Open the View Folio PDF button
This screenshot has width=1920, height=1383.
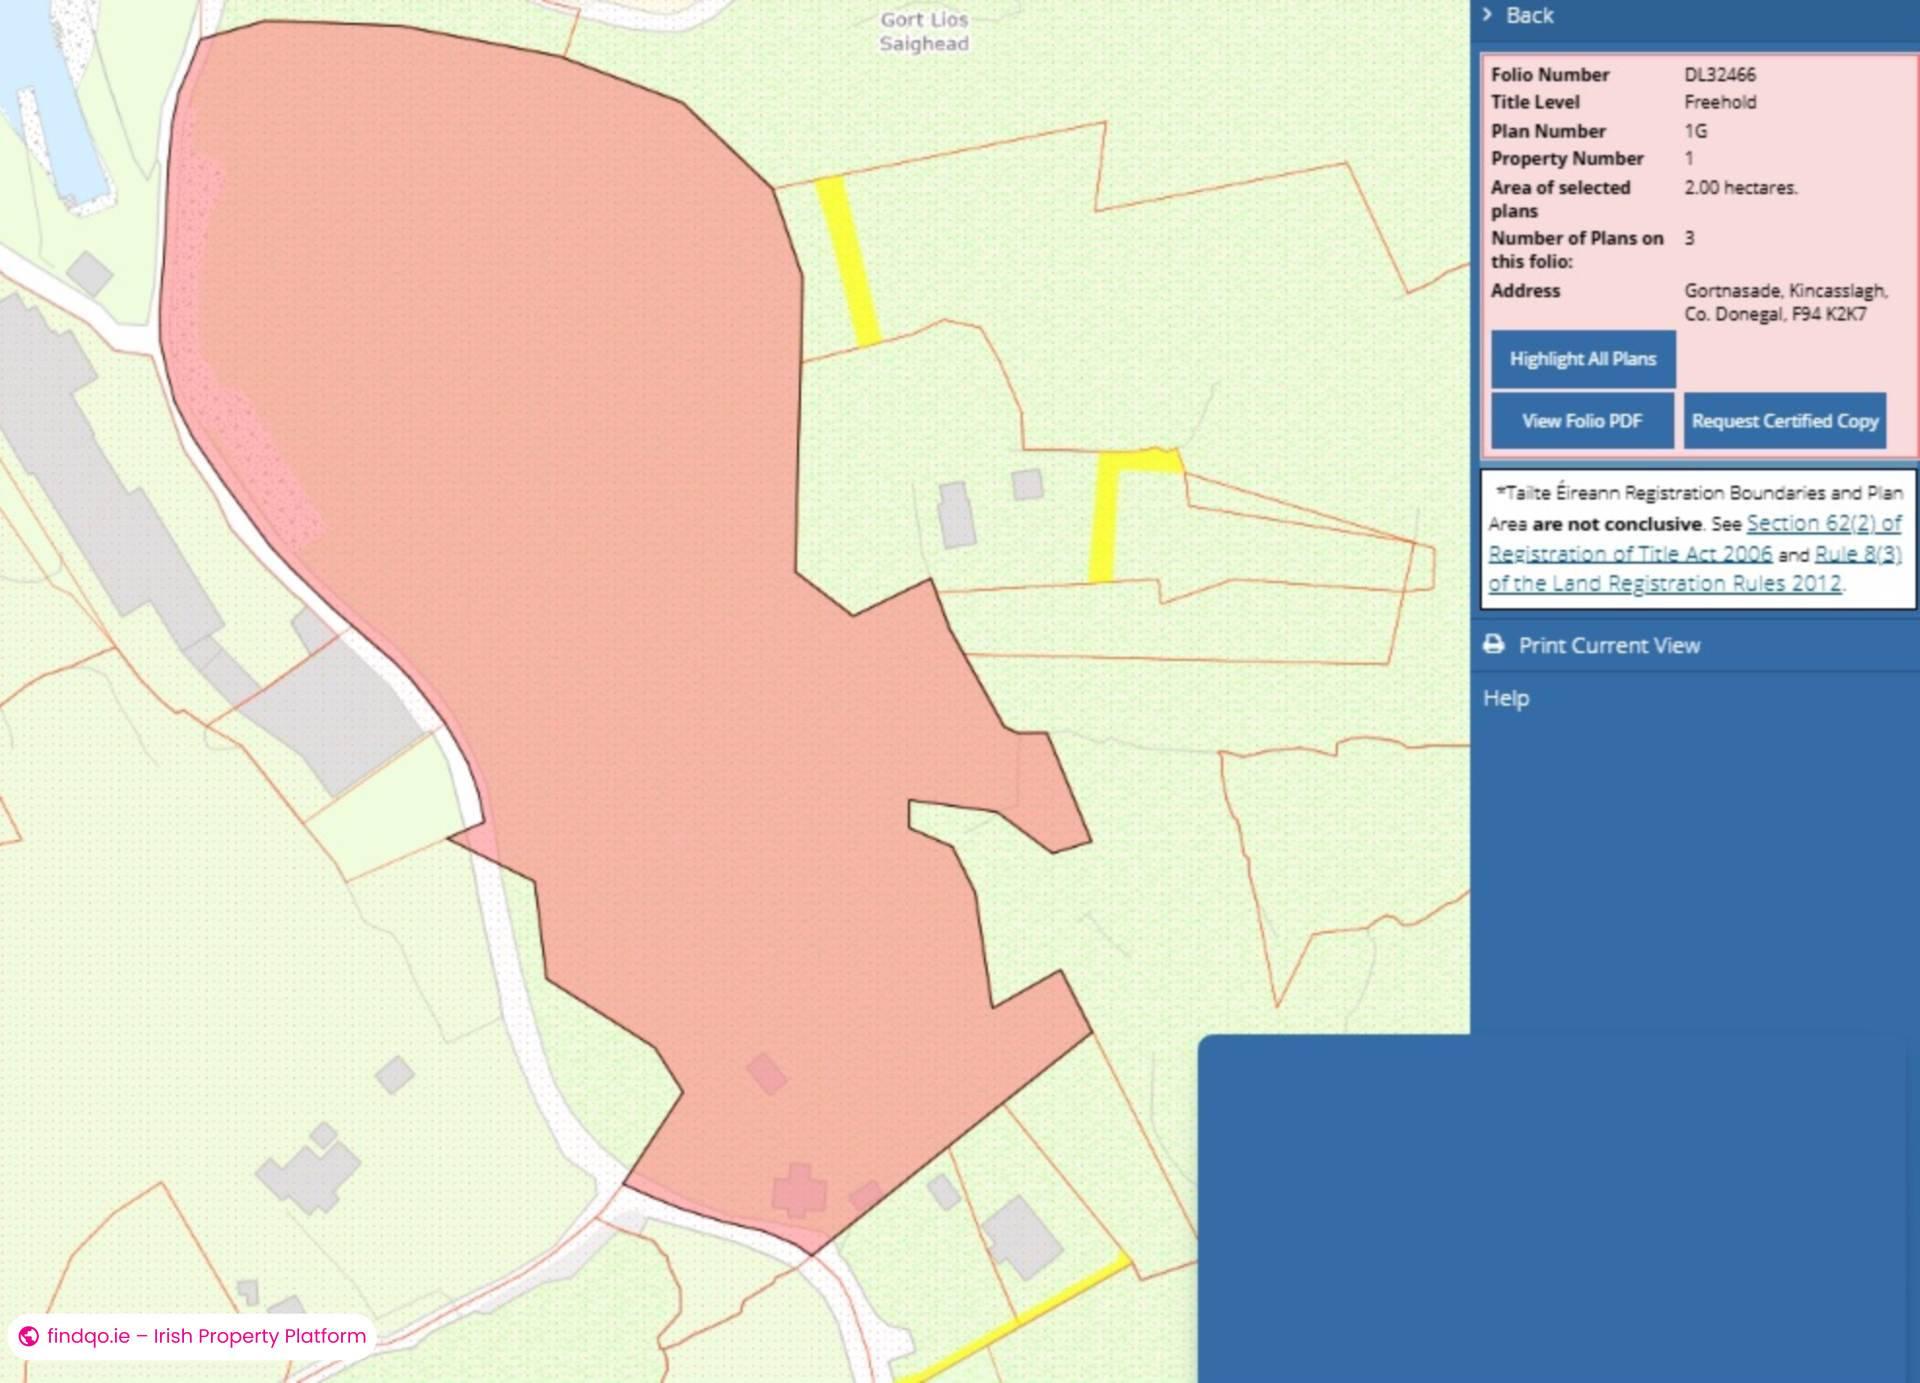(1581, 421)
